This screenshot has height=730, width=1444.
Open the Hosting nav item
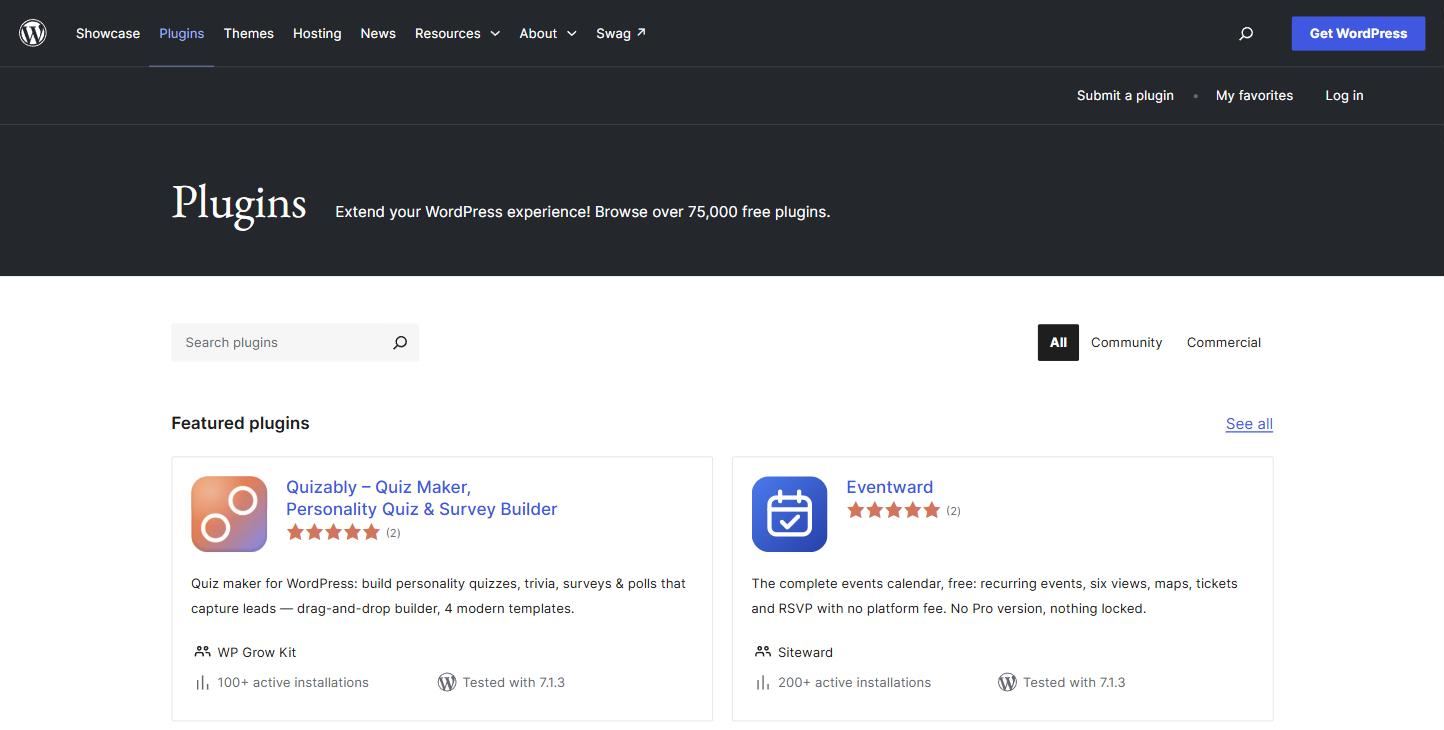click(x=317, y=33)
